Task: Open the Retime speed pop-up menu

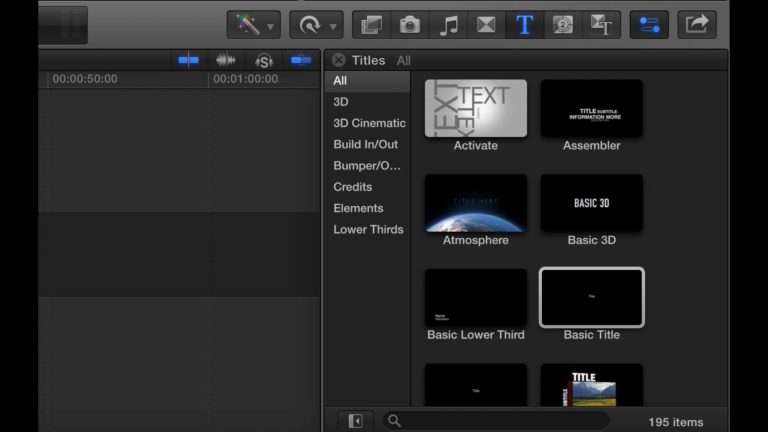Action: pos(315,25)
